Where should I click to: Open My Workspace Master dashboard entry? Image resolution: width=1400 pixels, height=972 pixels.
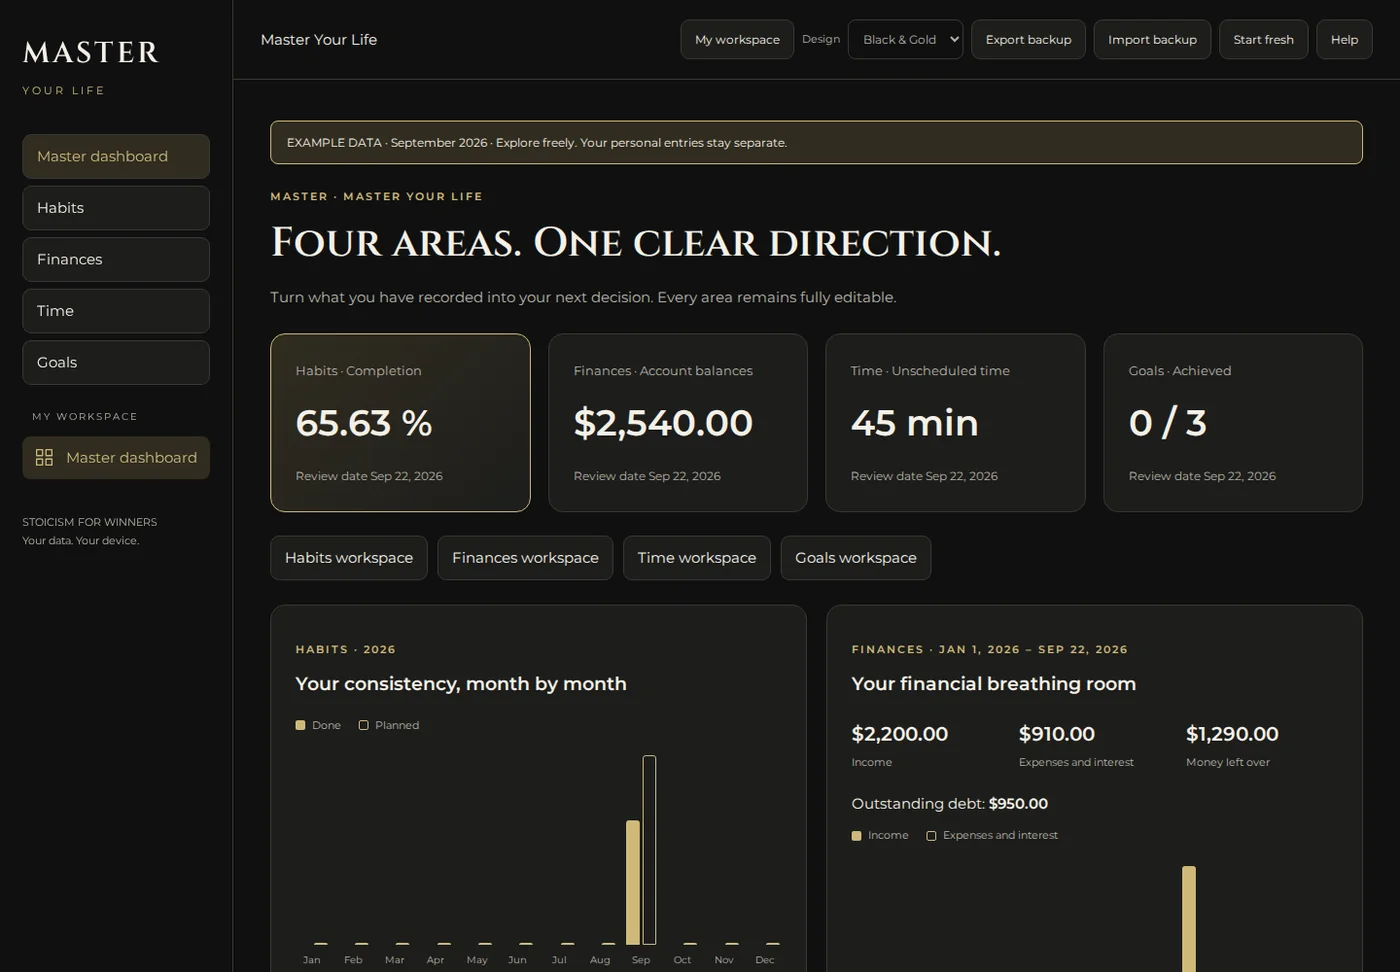(116, 457)
